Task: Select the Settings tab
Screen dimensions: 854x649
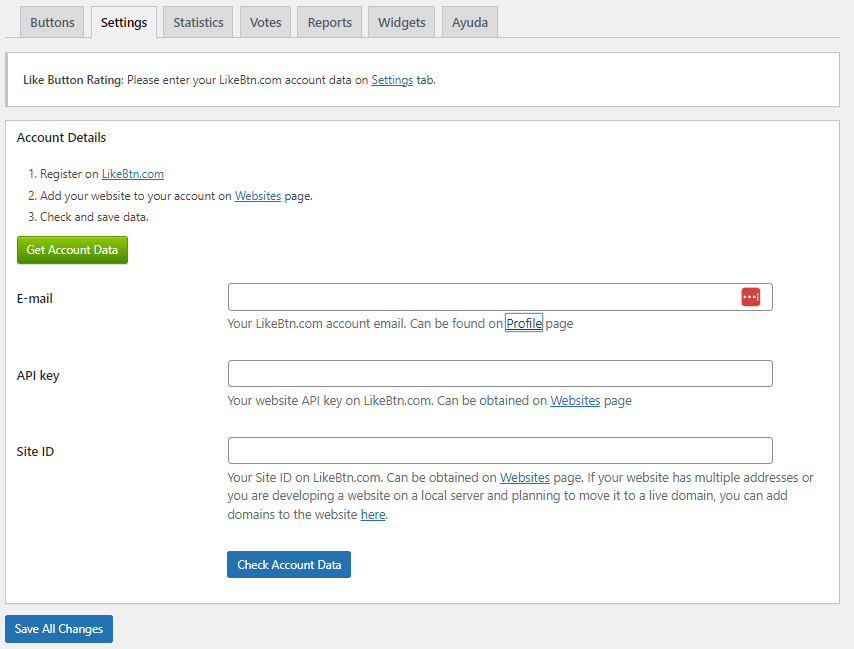Action: 124,22
